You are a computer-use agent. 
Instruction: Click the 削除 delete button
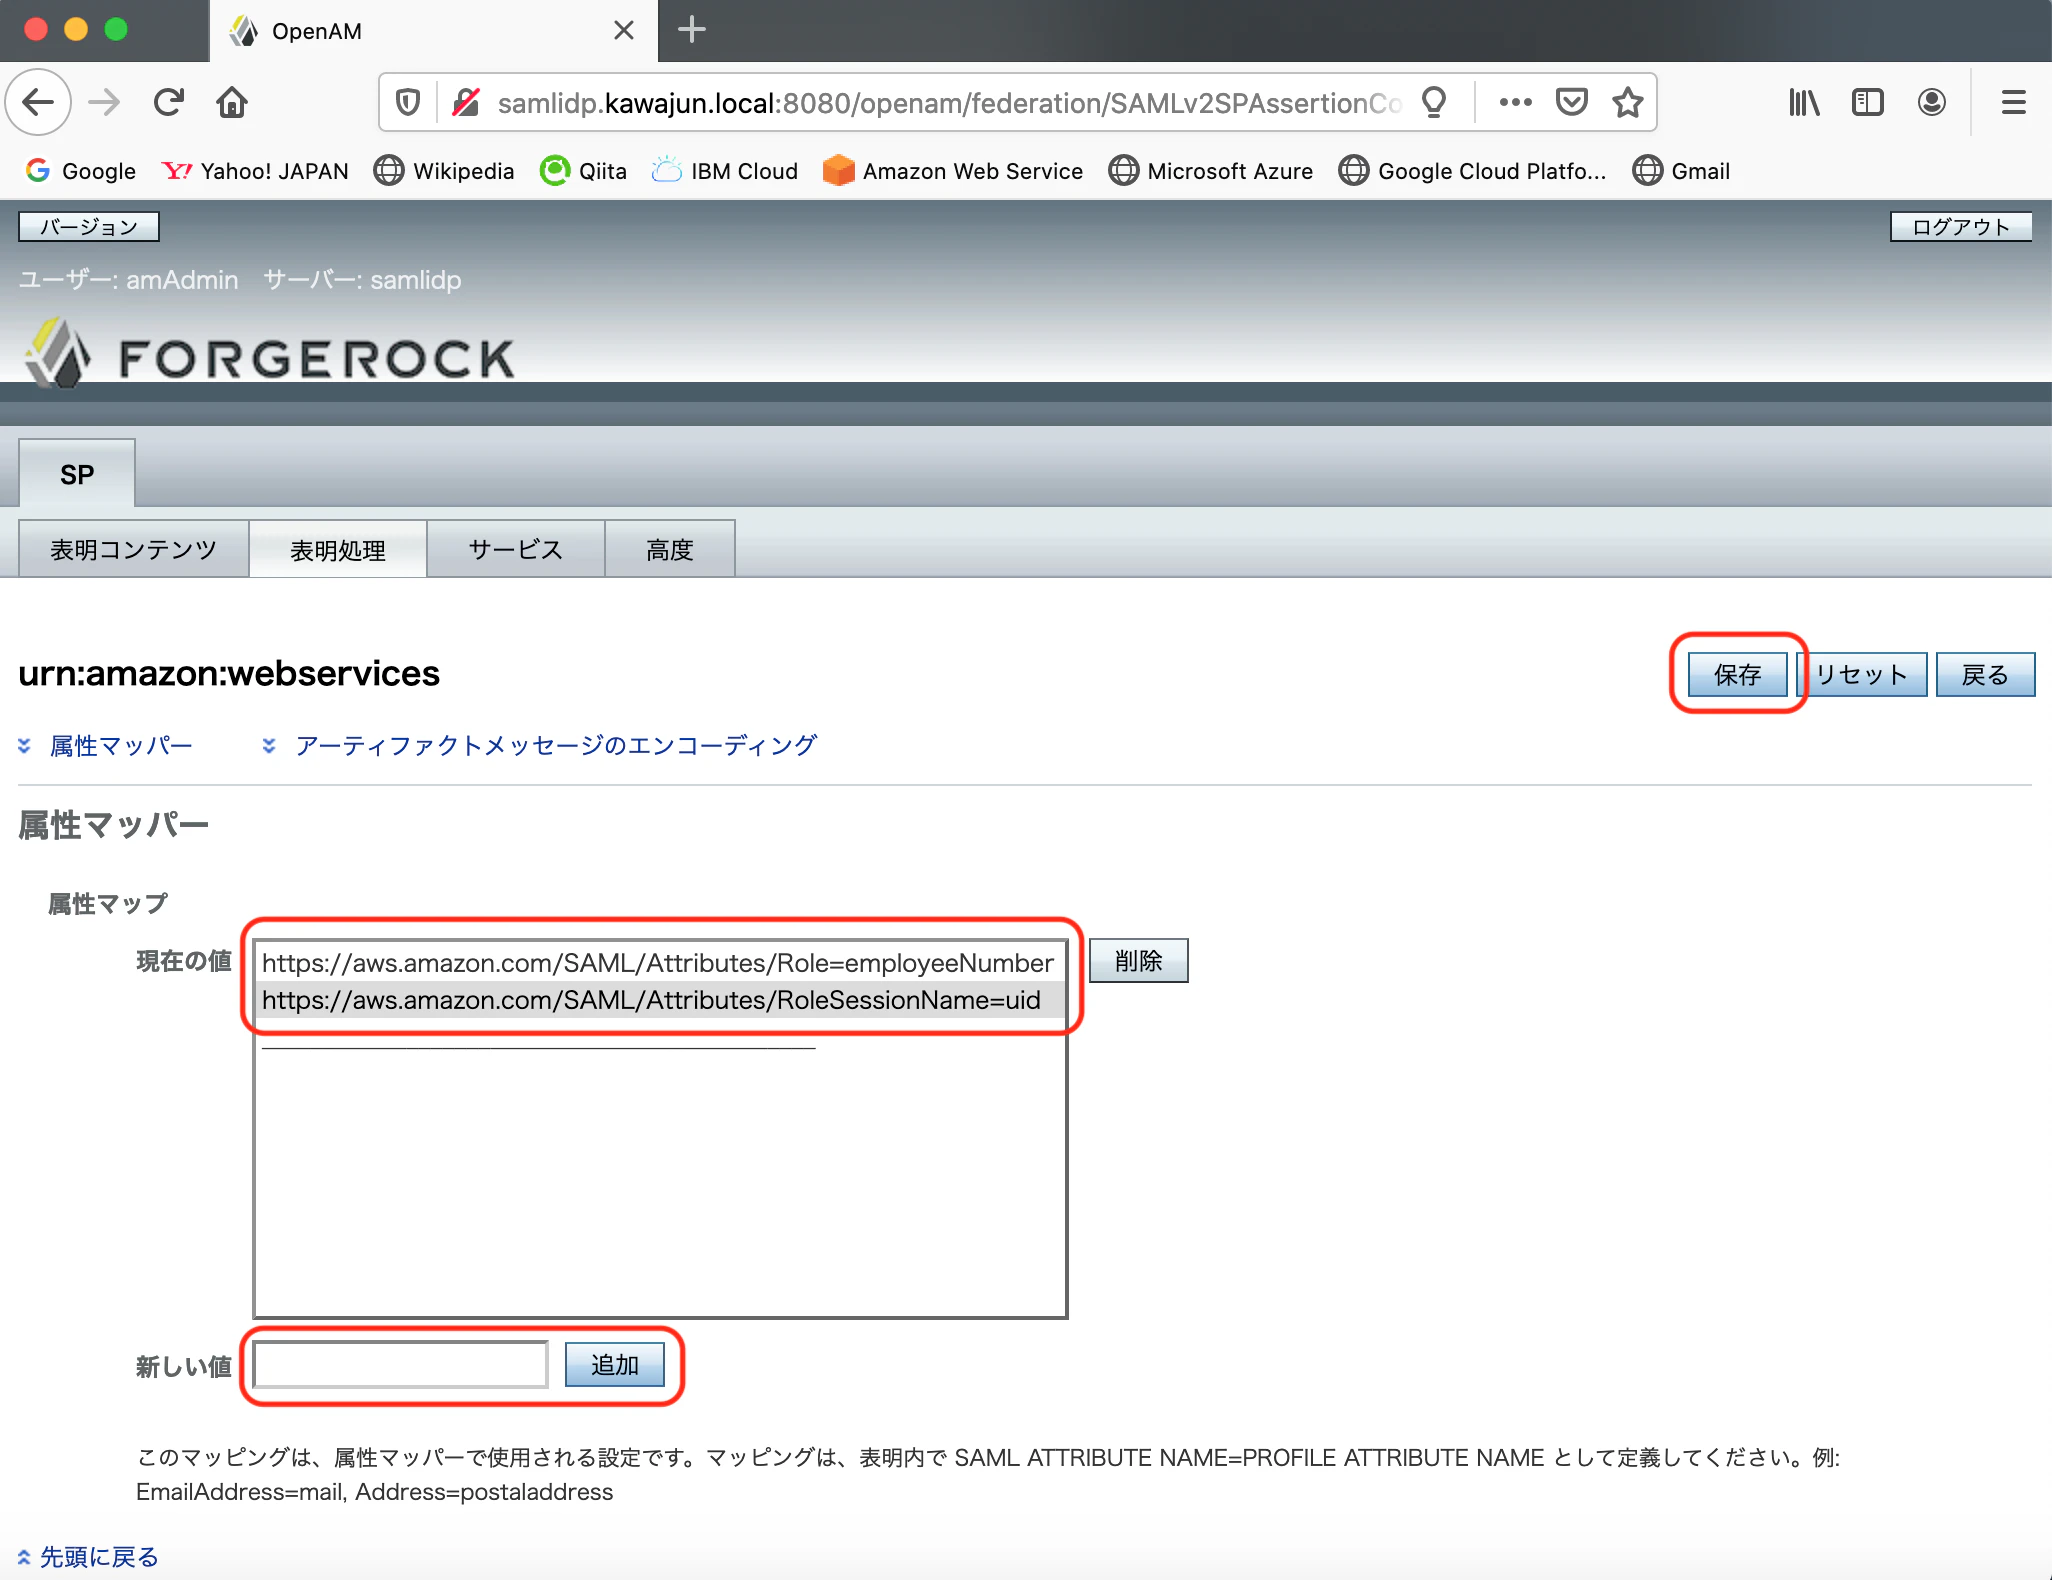[x=1139, y=960]
